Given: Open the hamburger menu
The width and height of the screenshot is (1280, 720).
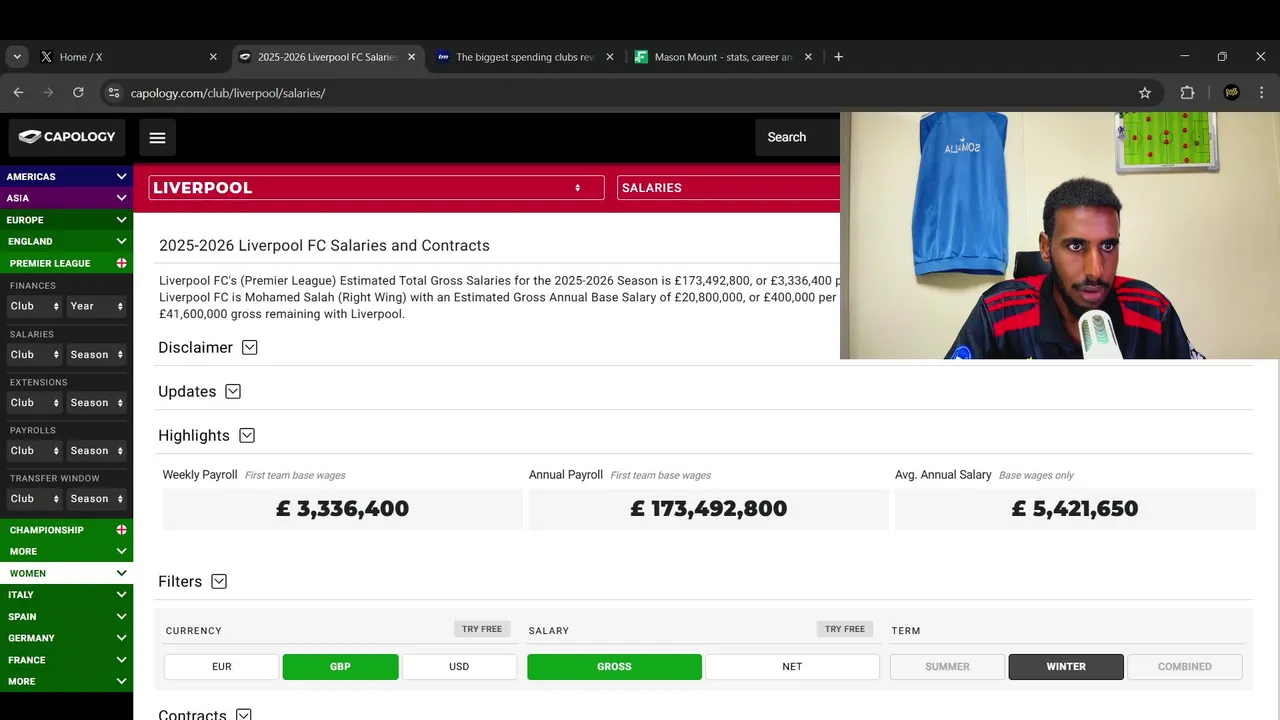Looking at the screenshot, I should coord(157,138).
